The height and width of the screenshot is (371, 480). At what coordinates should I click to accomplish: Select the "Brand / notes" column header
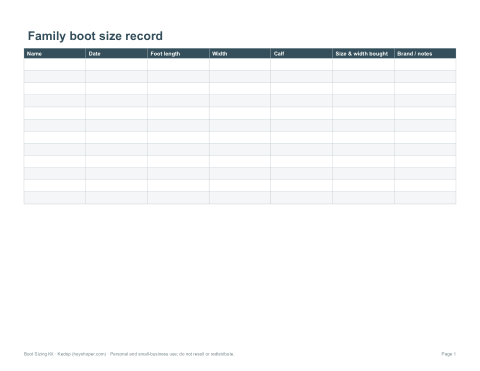pyautogui.click(x=425, y=53)
